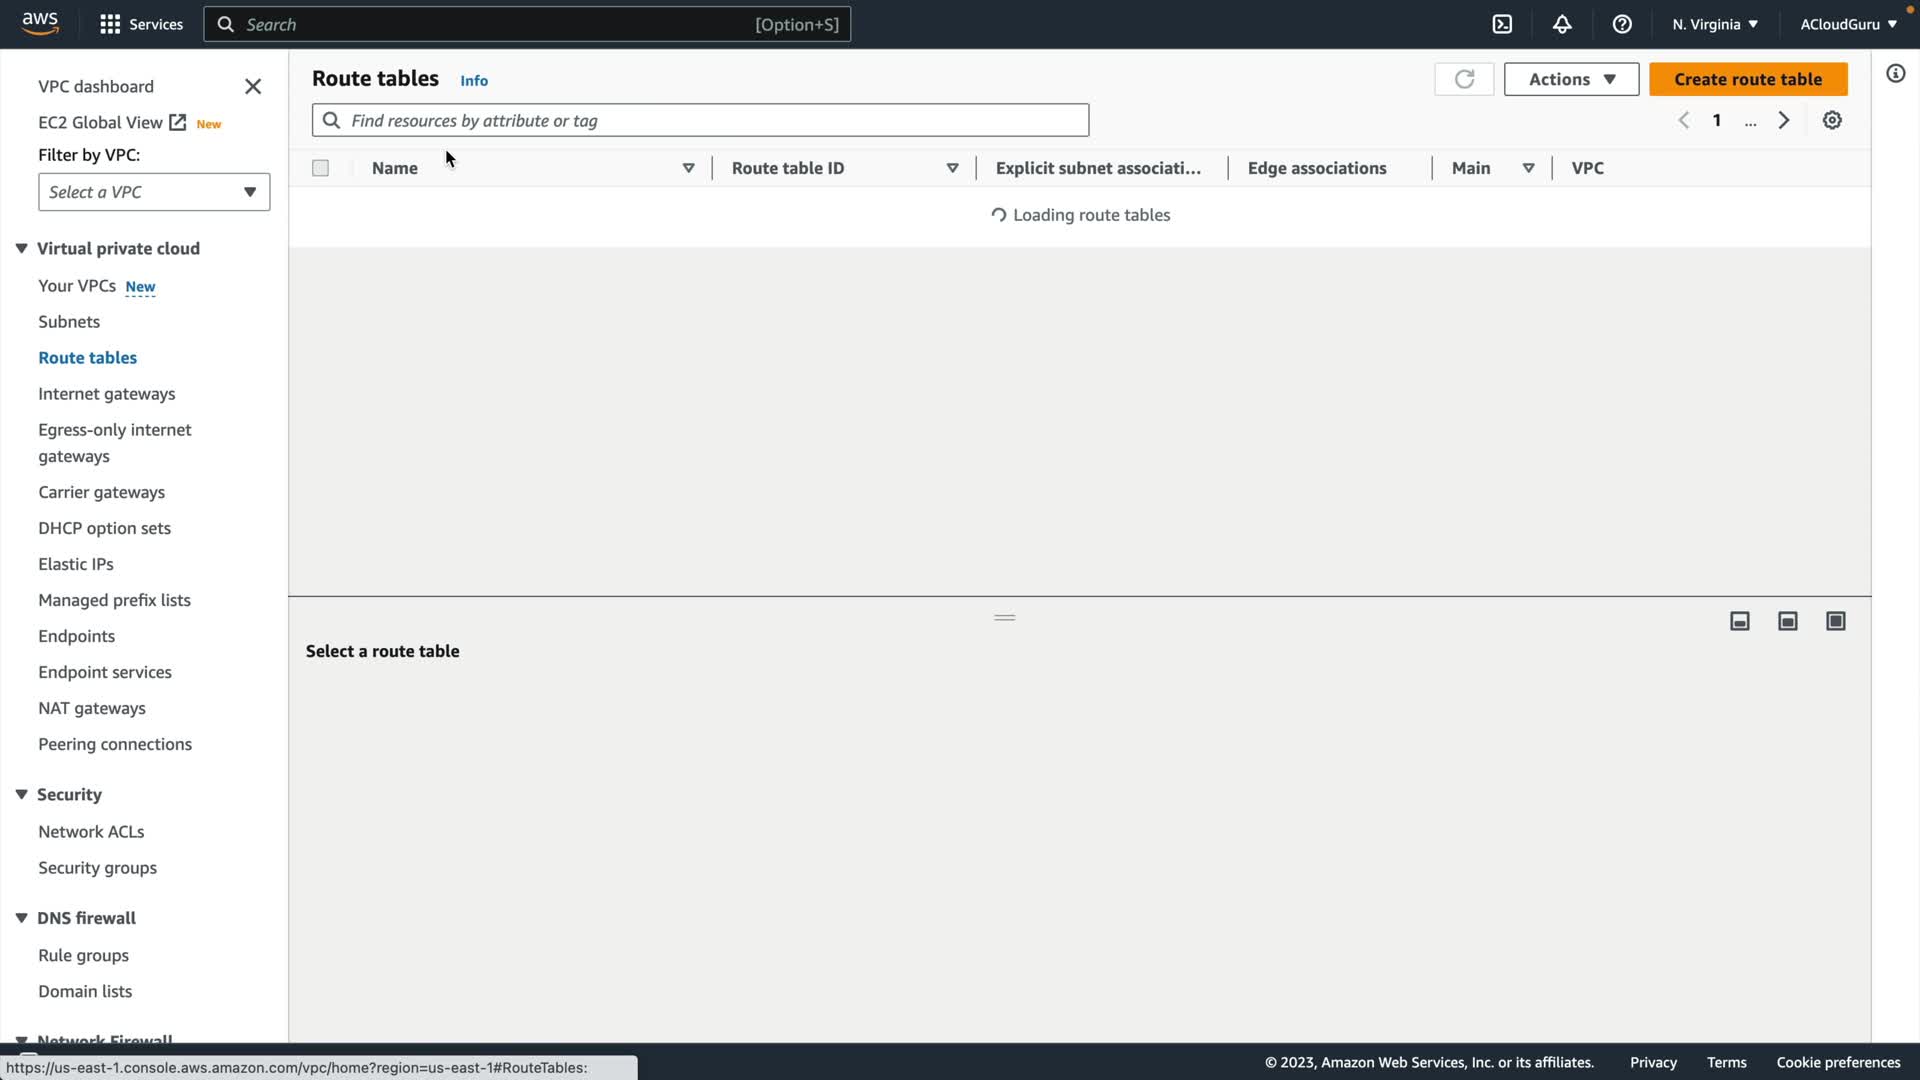Image resolution: width=1920 pixels, height=1080 pixels.
Task: Open Security groups in the sidebar
Action: pos(97,867)
